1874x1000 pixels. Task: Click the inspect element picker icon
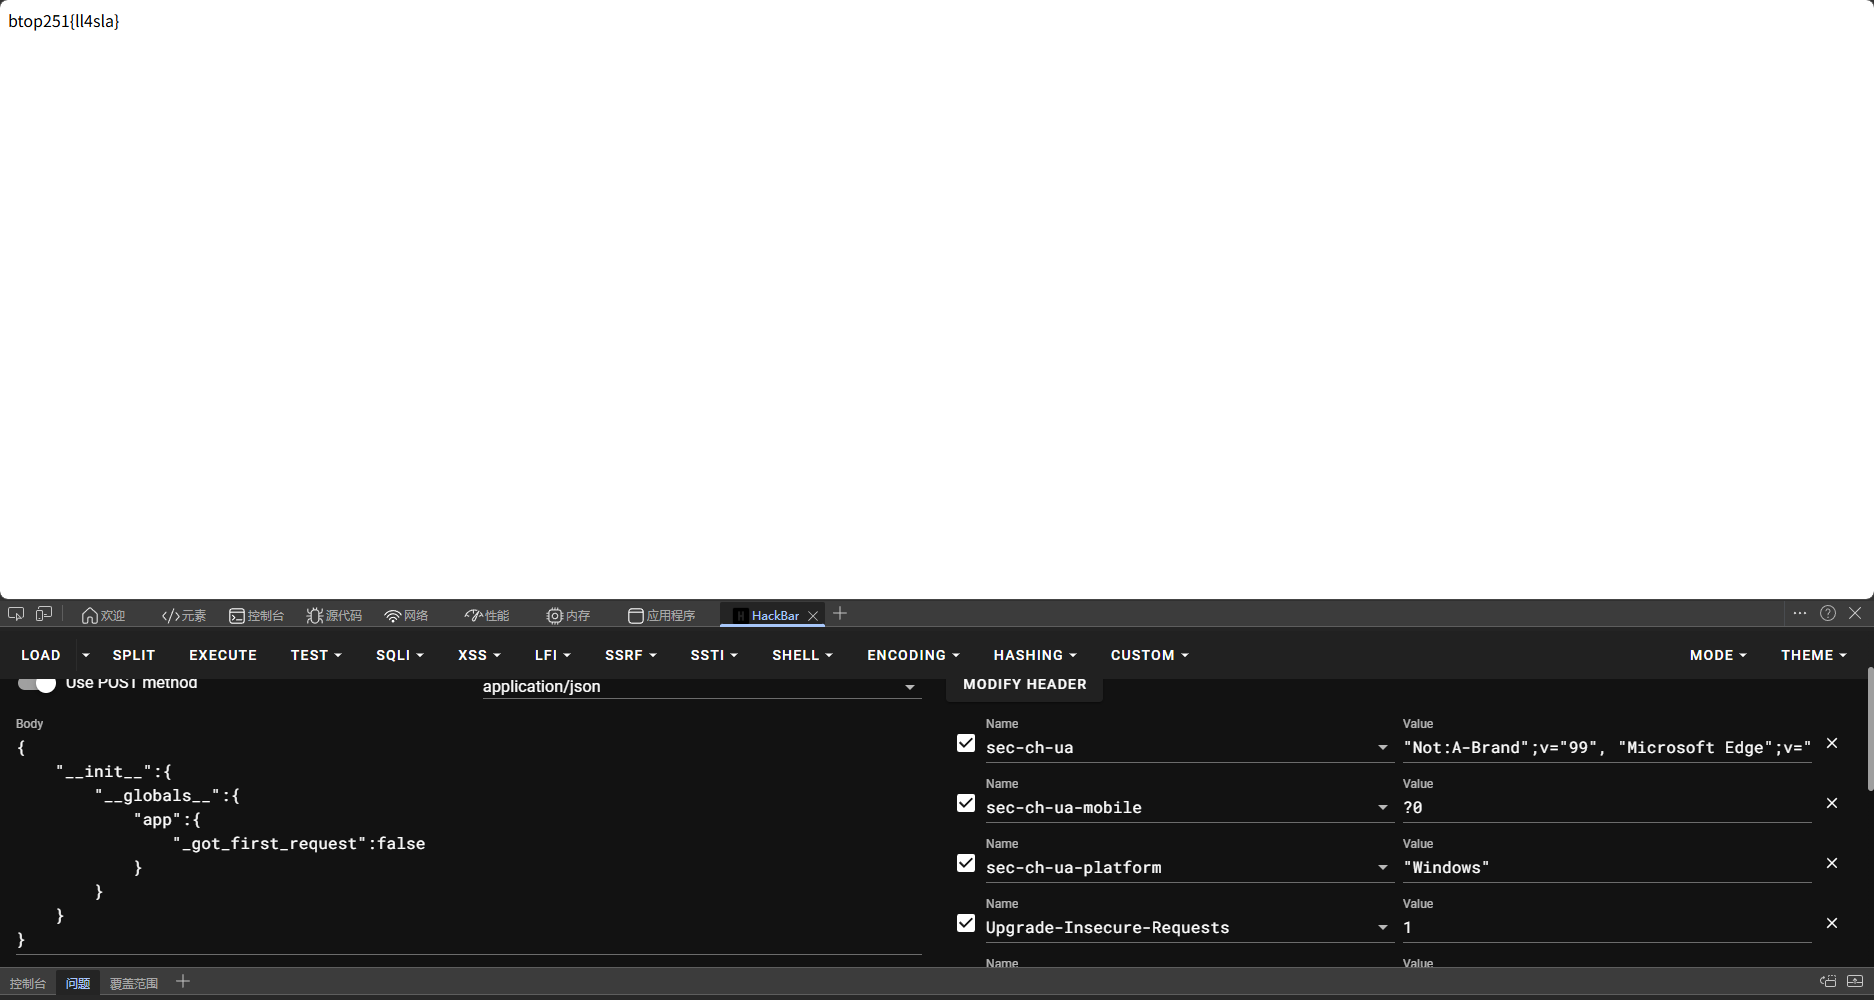[16, 614]
